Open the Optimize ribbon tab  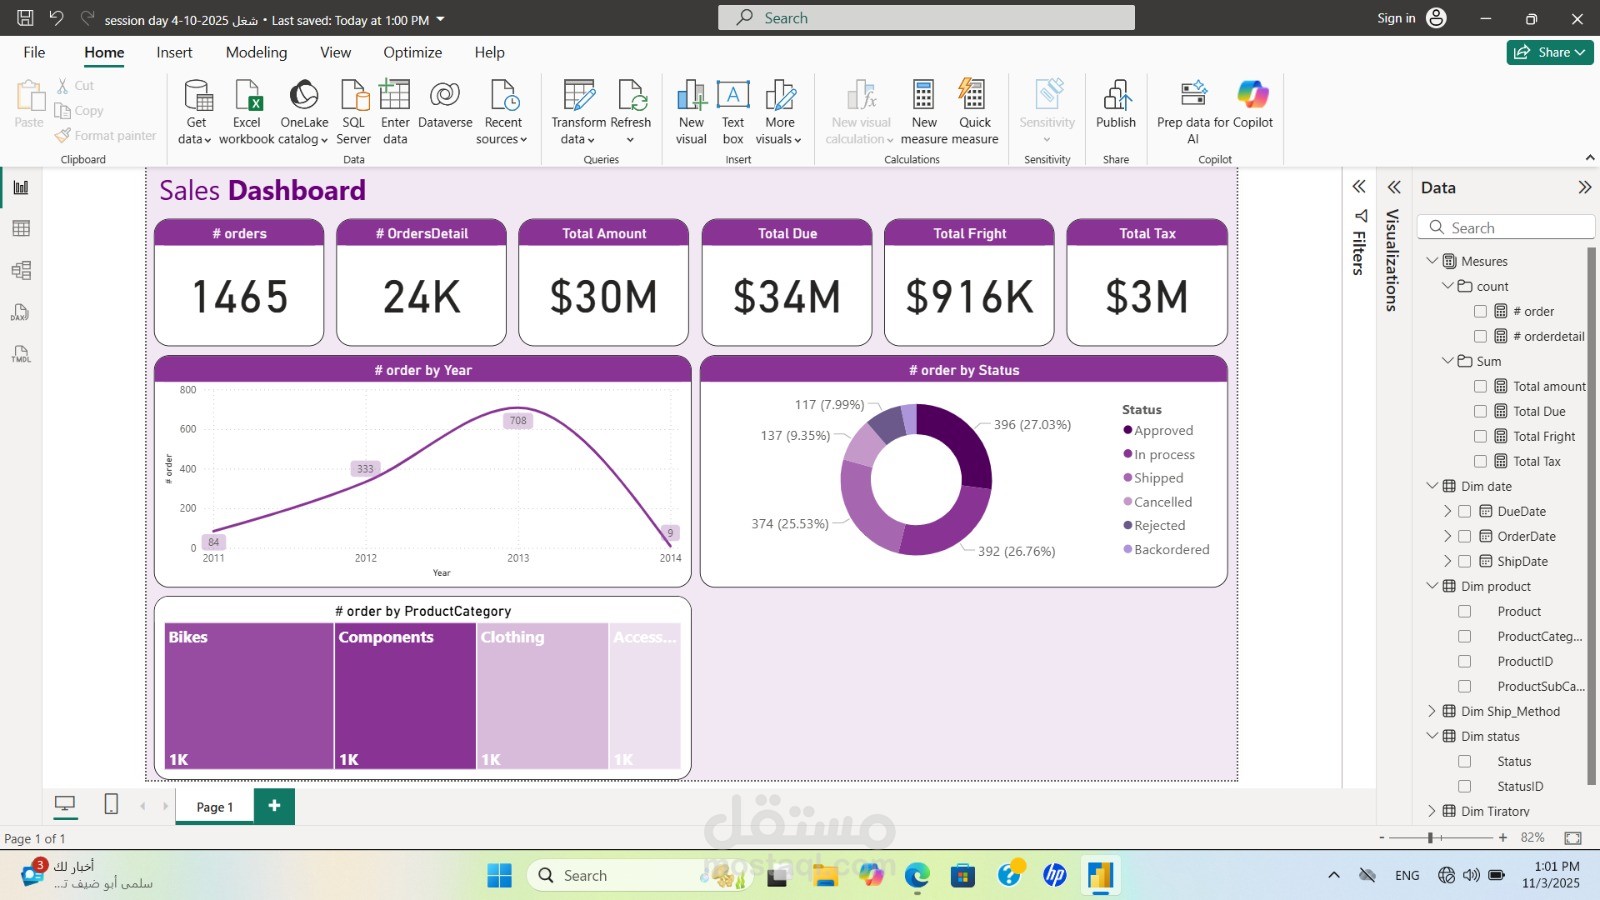pyautogui.click(x=412, y=52)
